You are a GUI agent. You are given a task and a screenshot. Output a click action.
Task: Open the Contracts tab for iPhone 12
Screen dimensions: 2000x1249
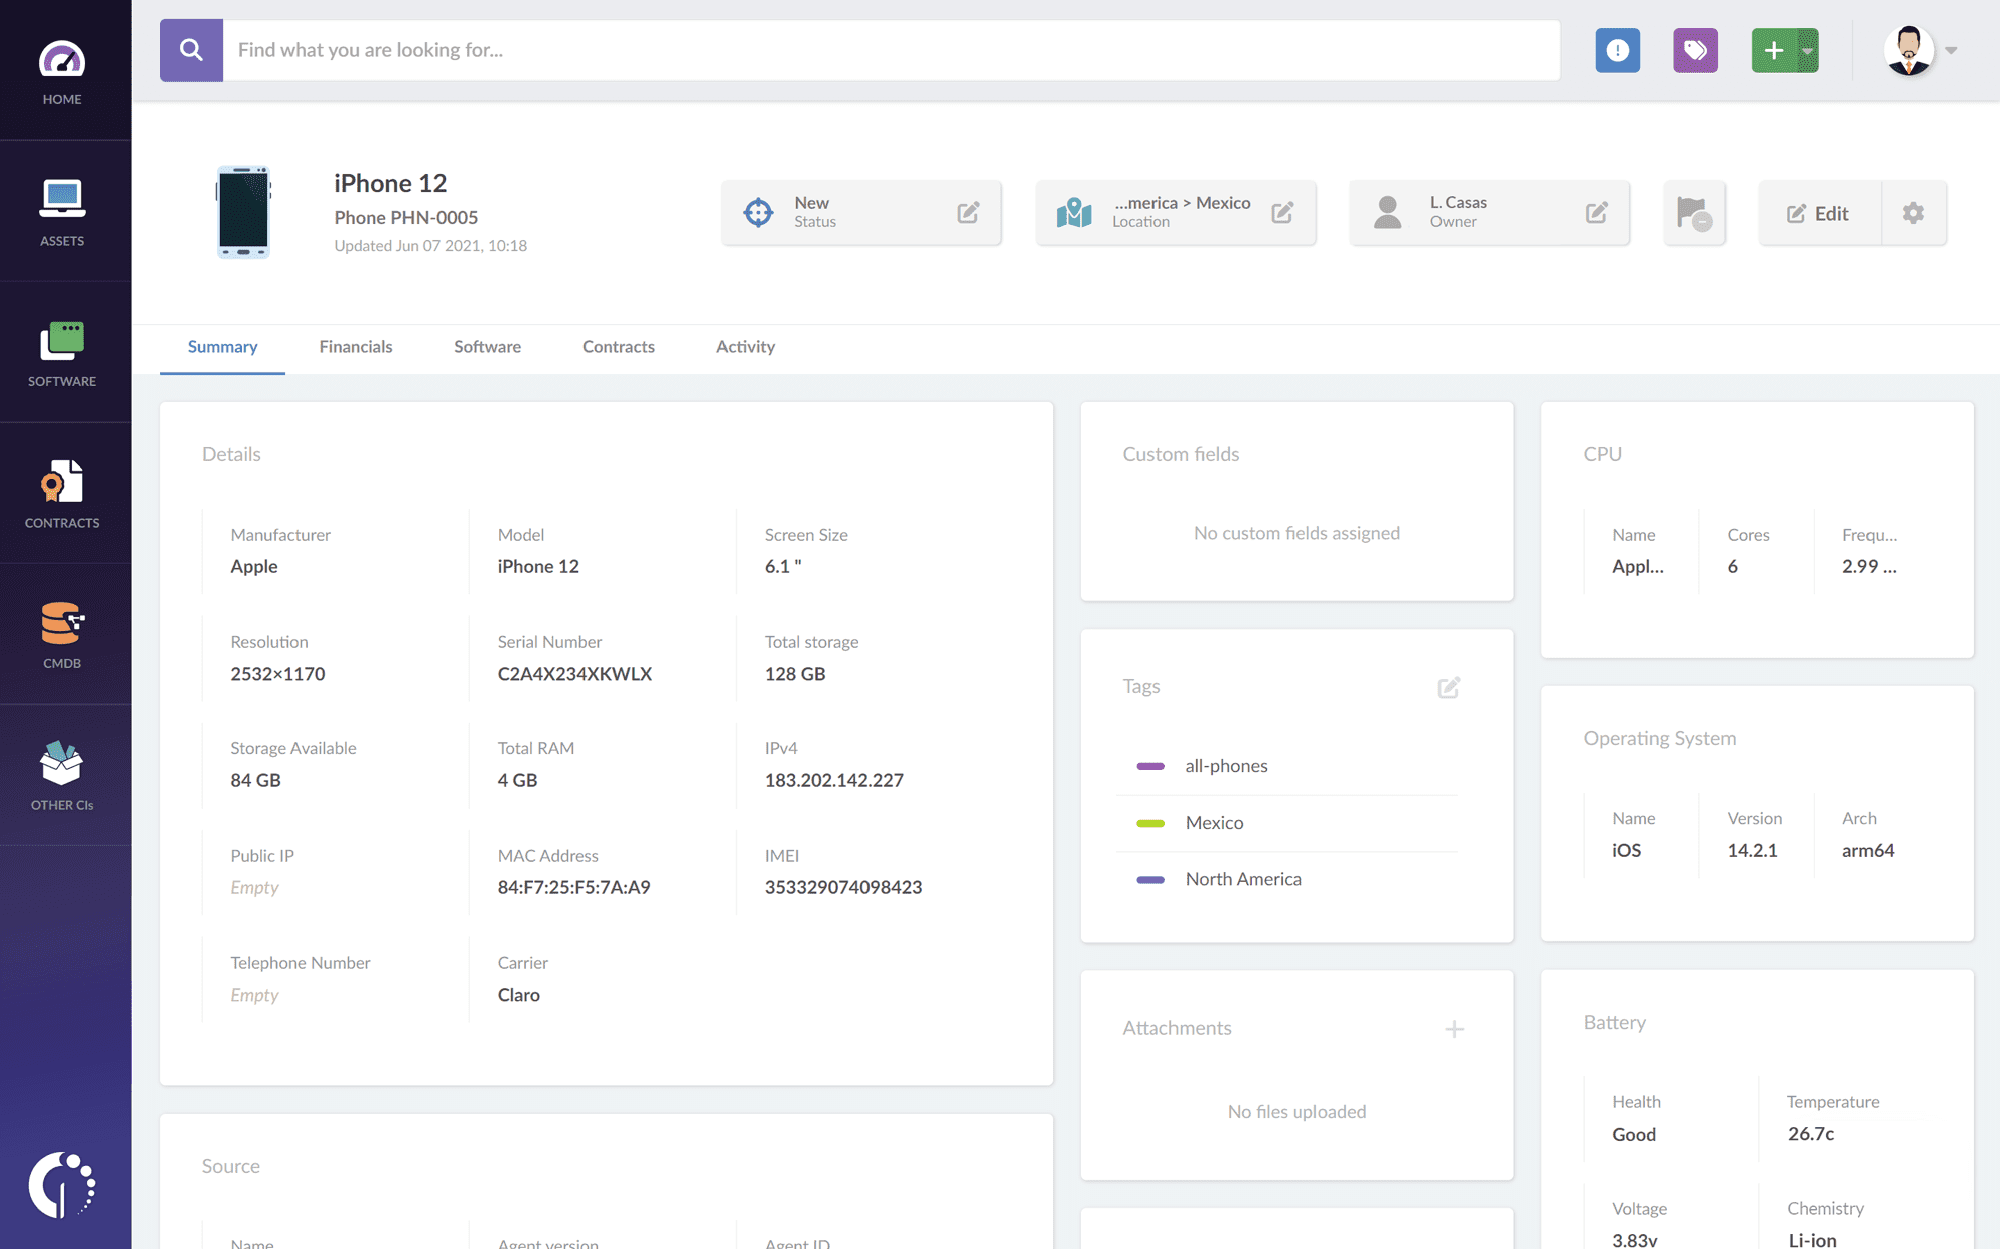coord(618,347)
